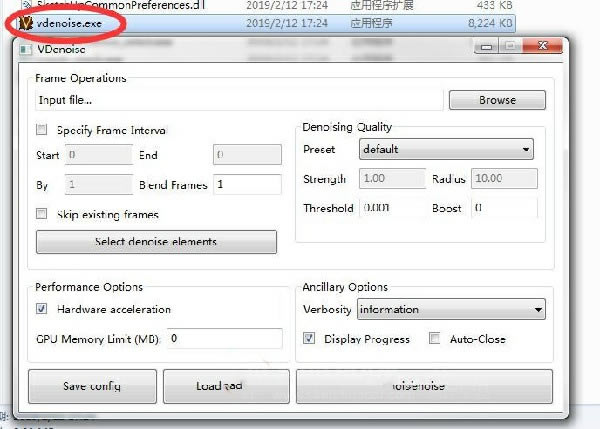Select the vdenoise.exe file icon

point(26,23)
